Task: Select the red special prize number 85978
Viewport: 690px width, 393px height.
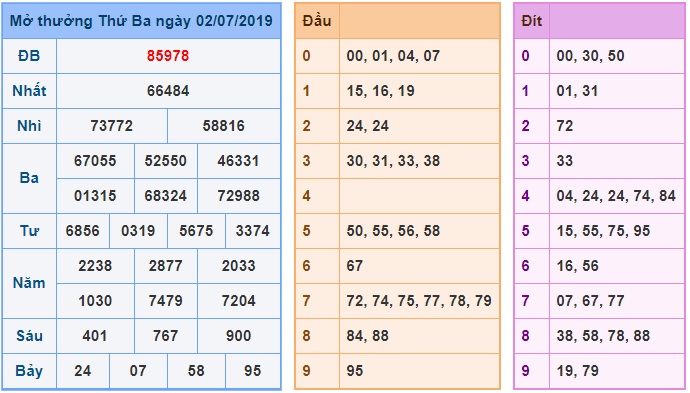Action: pyautogui.click(x=168, y=56)
